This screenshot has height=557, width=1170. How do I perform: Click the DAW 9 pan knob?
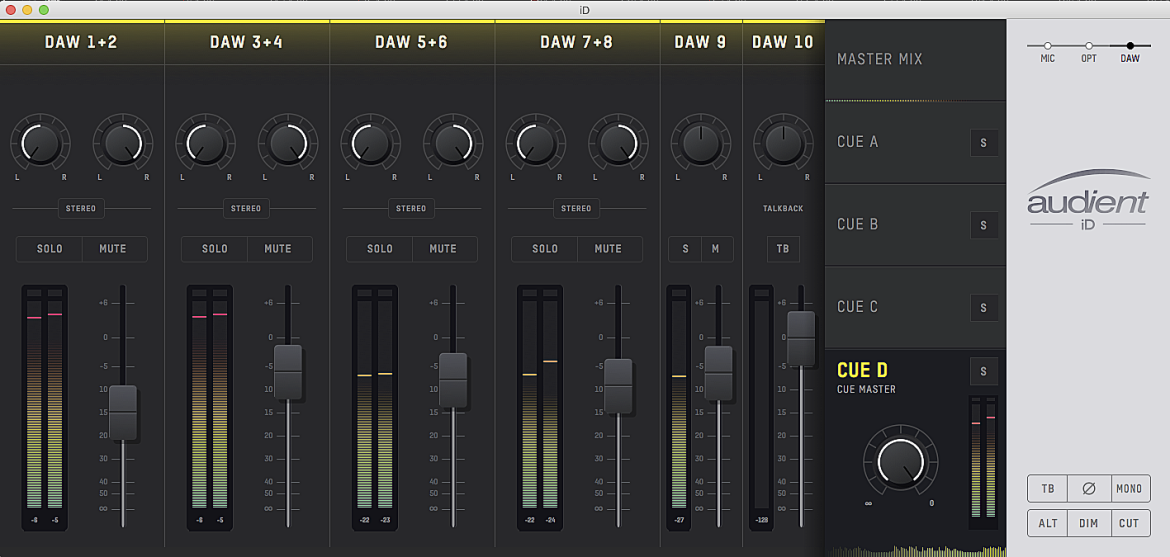701,144
